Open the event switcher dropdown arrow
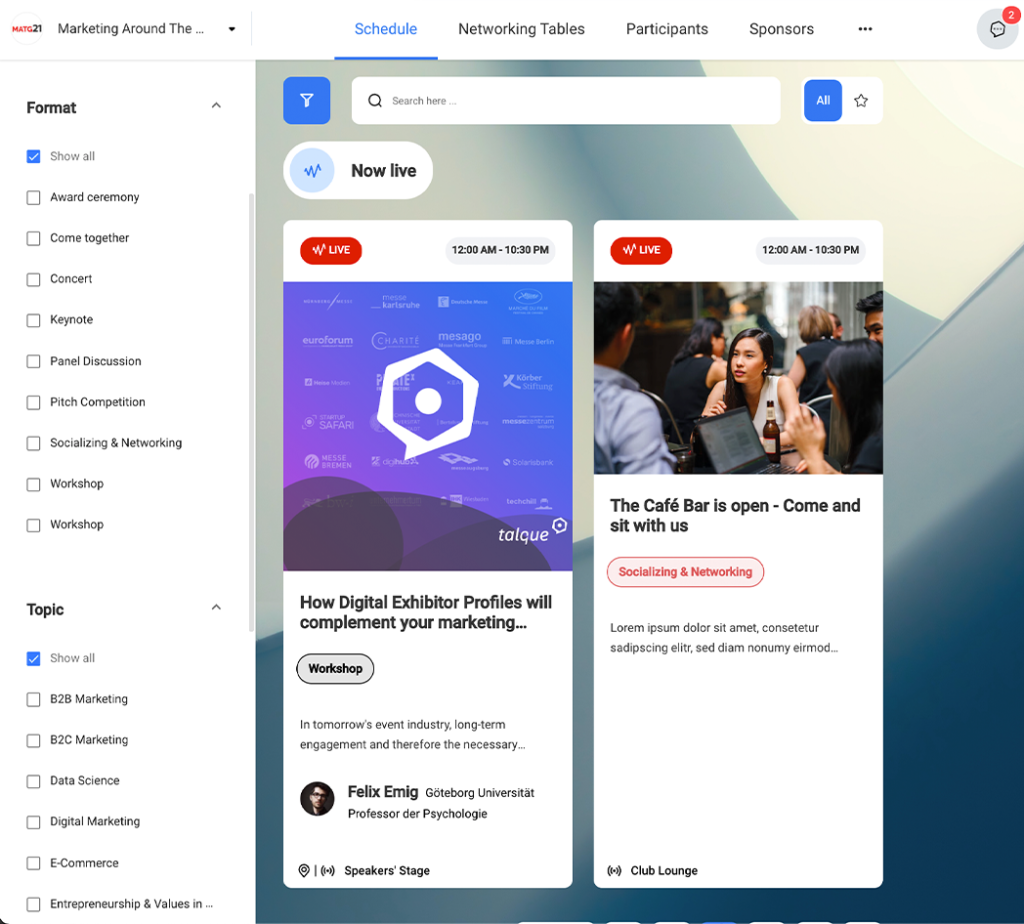 pyautogui.click(x=232, y=29)
